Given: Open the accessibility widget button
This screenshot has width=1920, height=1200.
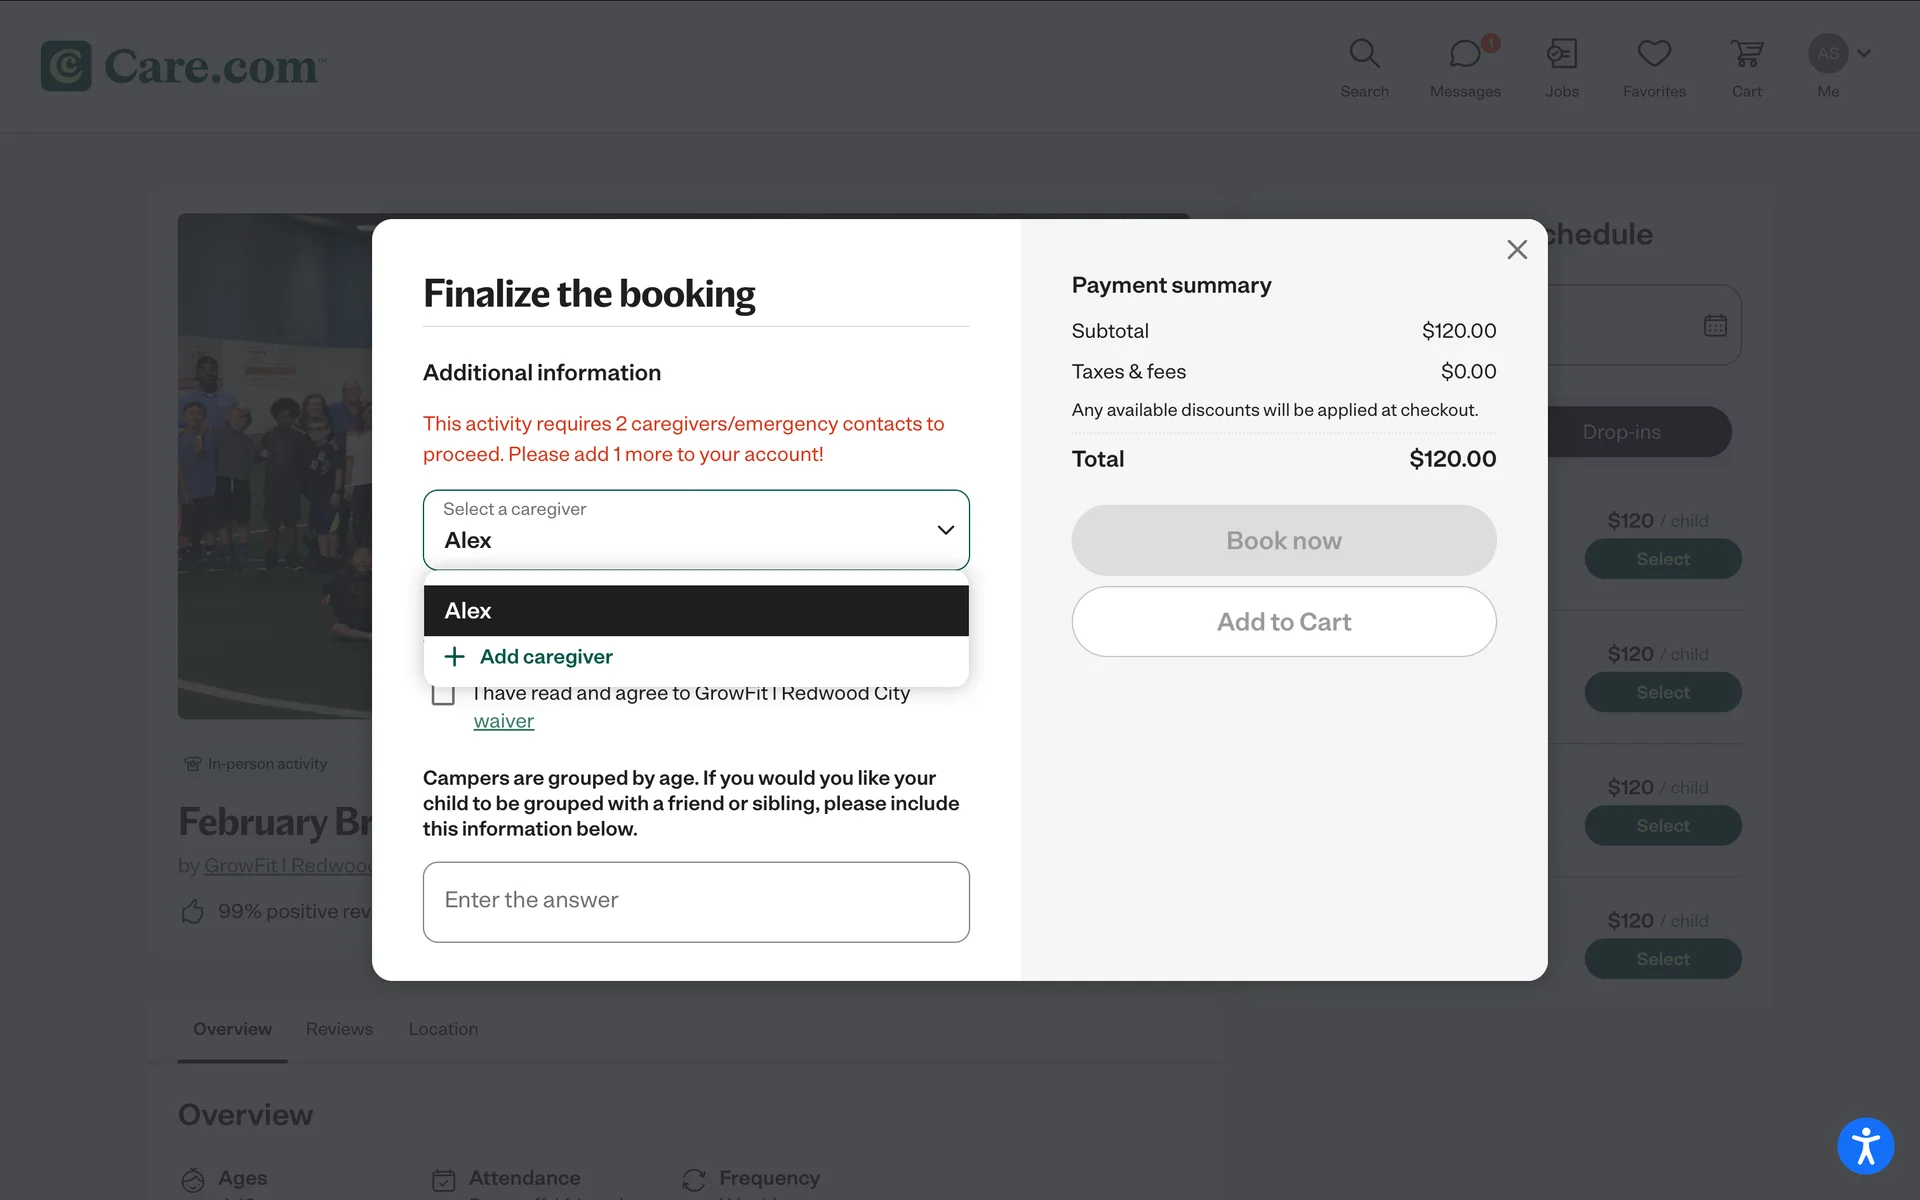Looking at the screenshot, I should [1865, 1146].
